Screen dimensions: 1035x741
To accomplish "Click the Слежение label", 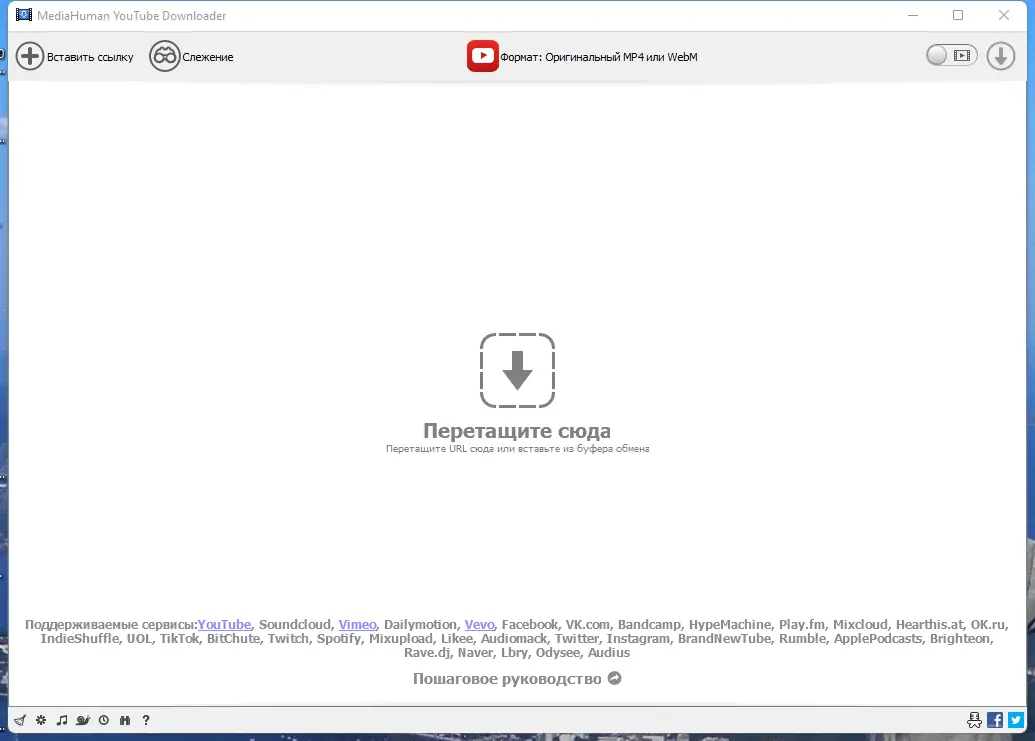I will tap(208, 57).
